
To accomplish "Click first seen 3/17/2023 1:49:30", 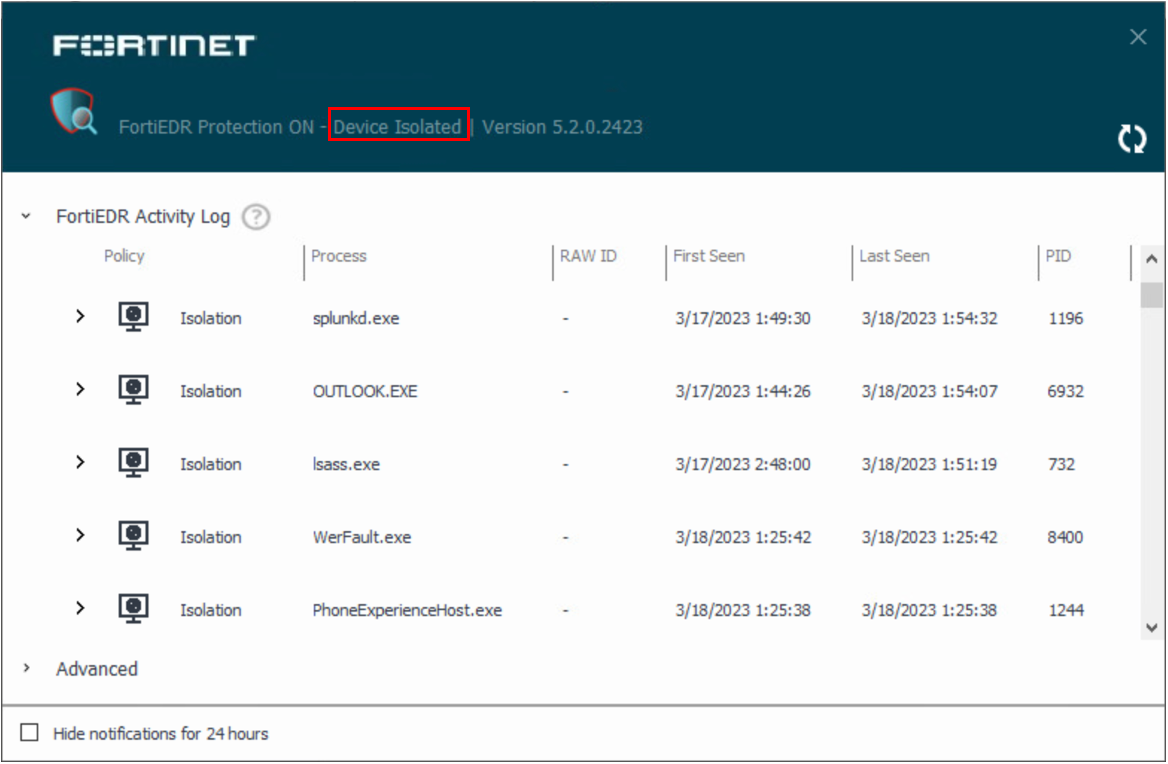I will 743,319.
